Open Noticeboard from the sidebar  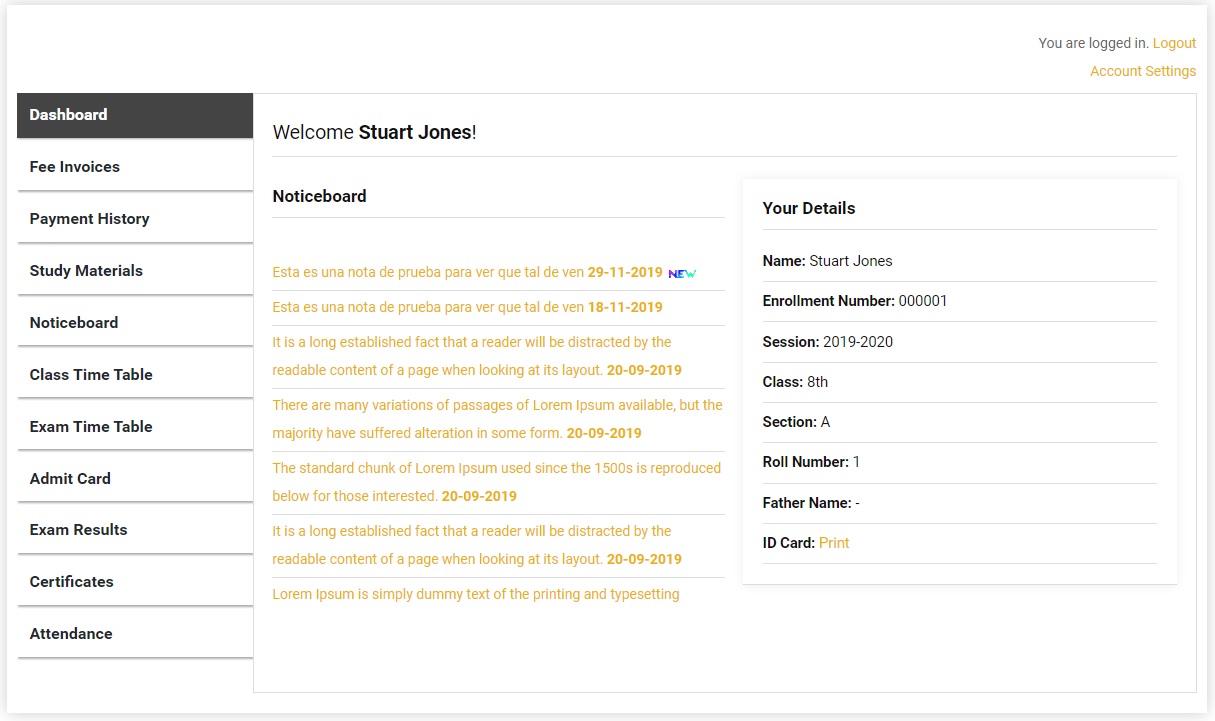coord(135,323)
